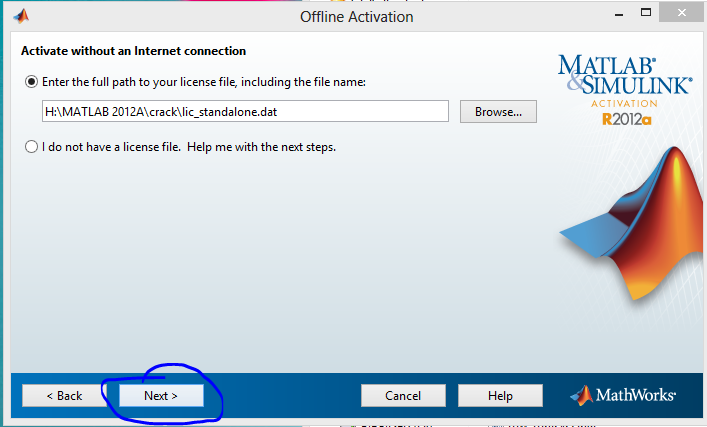Click 'Activate without an Internet connection' heading
This screenshot has width=707, height=427.
click(133, 51)
